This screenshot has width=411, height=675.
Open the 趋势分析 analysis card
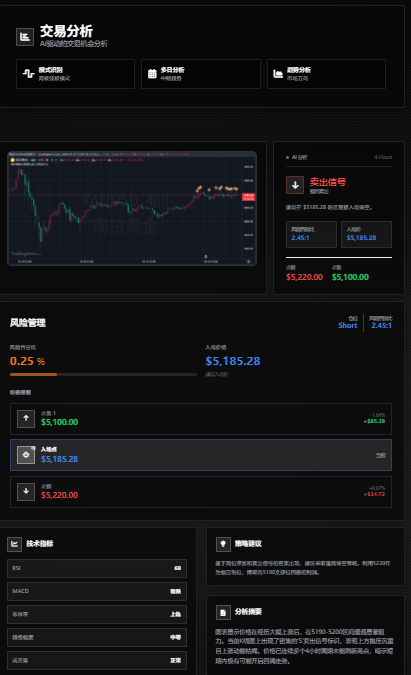point(326,74)
